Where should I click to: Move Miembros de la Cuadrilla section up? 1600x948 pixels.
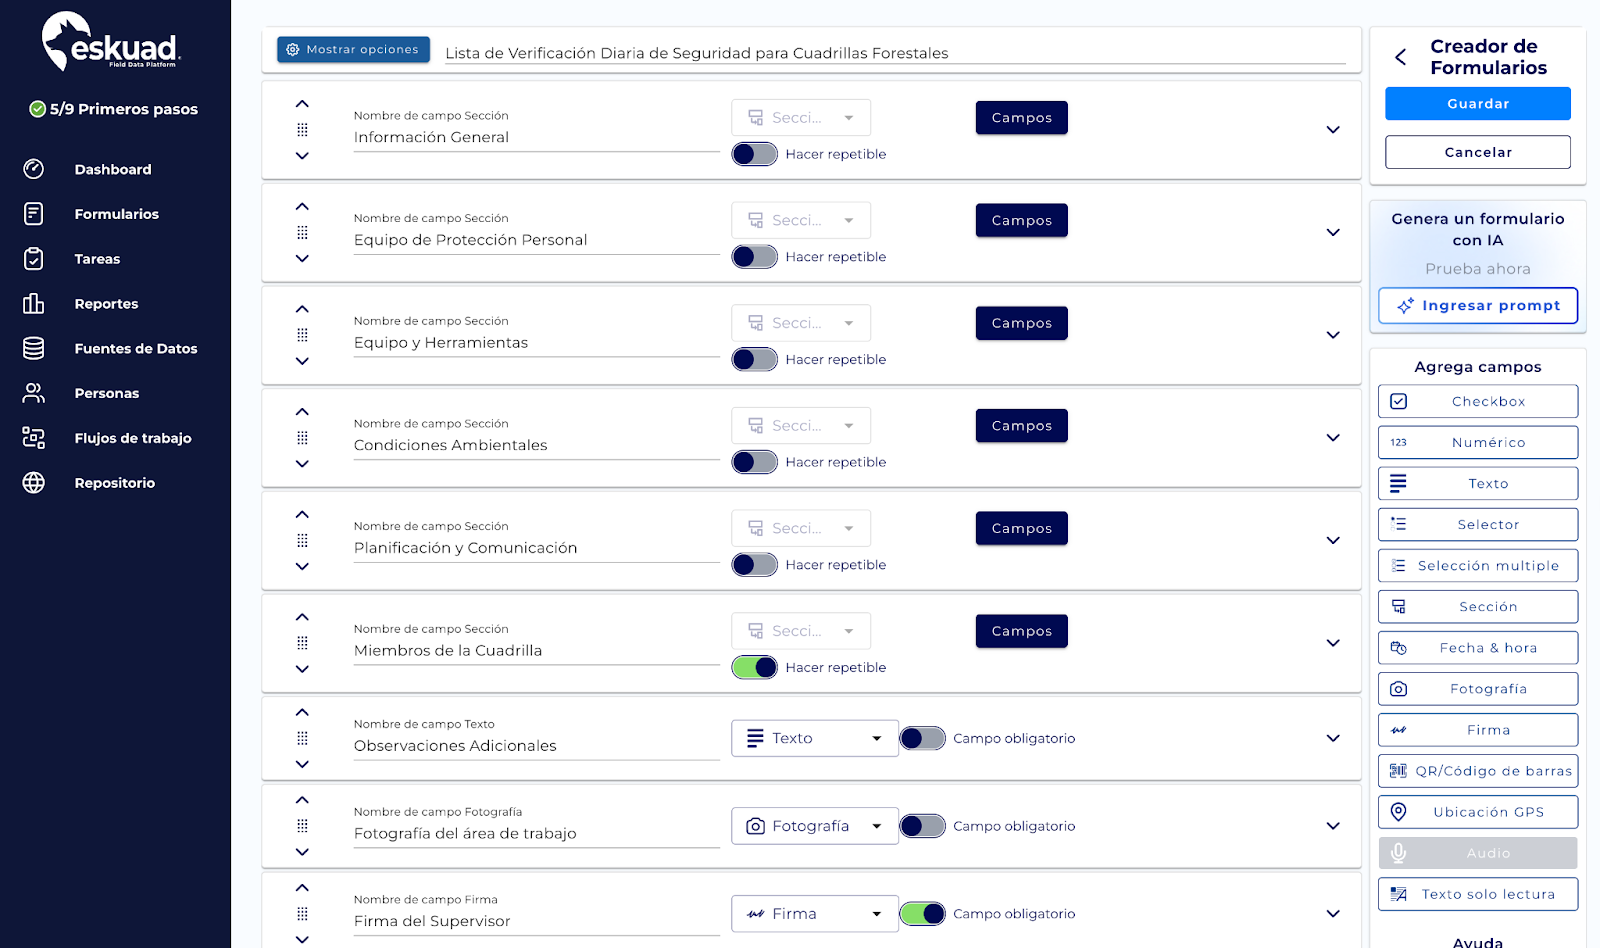[302, 617]
